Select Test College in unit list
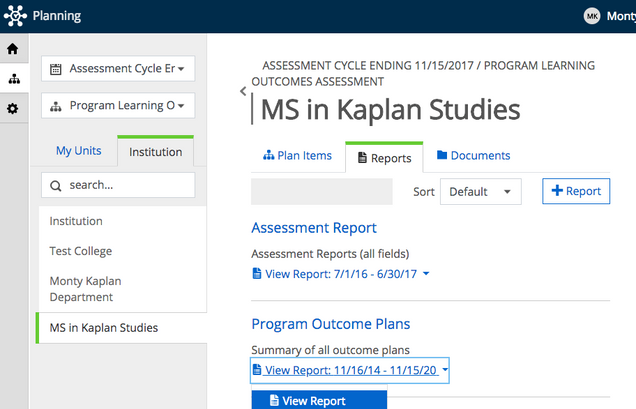This screenshot has height=409, width=636. pyautogui.click(x=81, y=251)
